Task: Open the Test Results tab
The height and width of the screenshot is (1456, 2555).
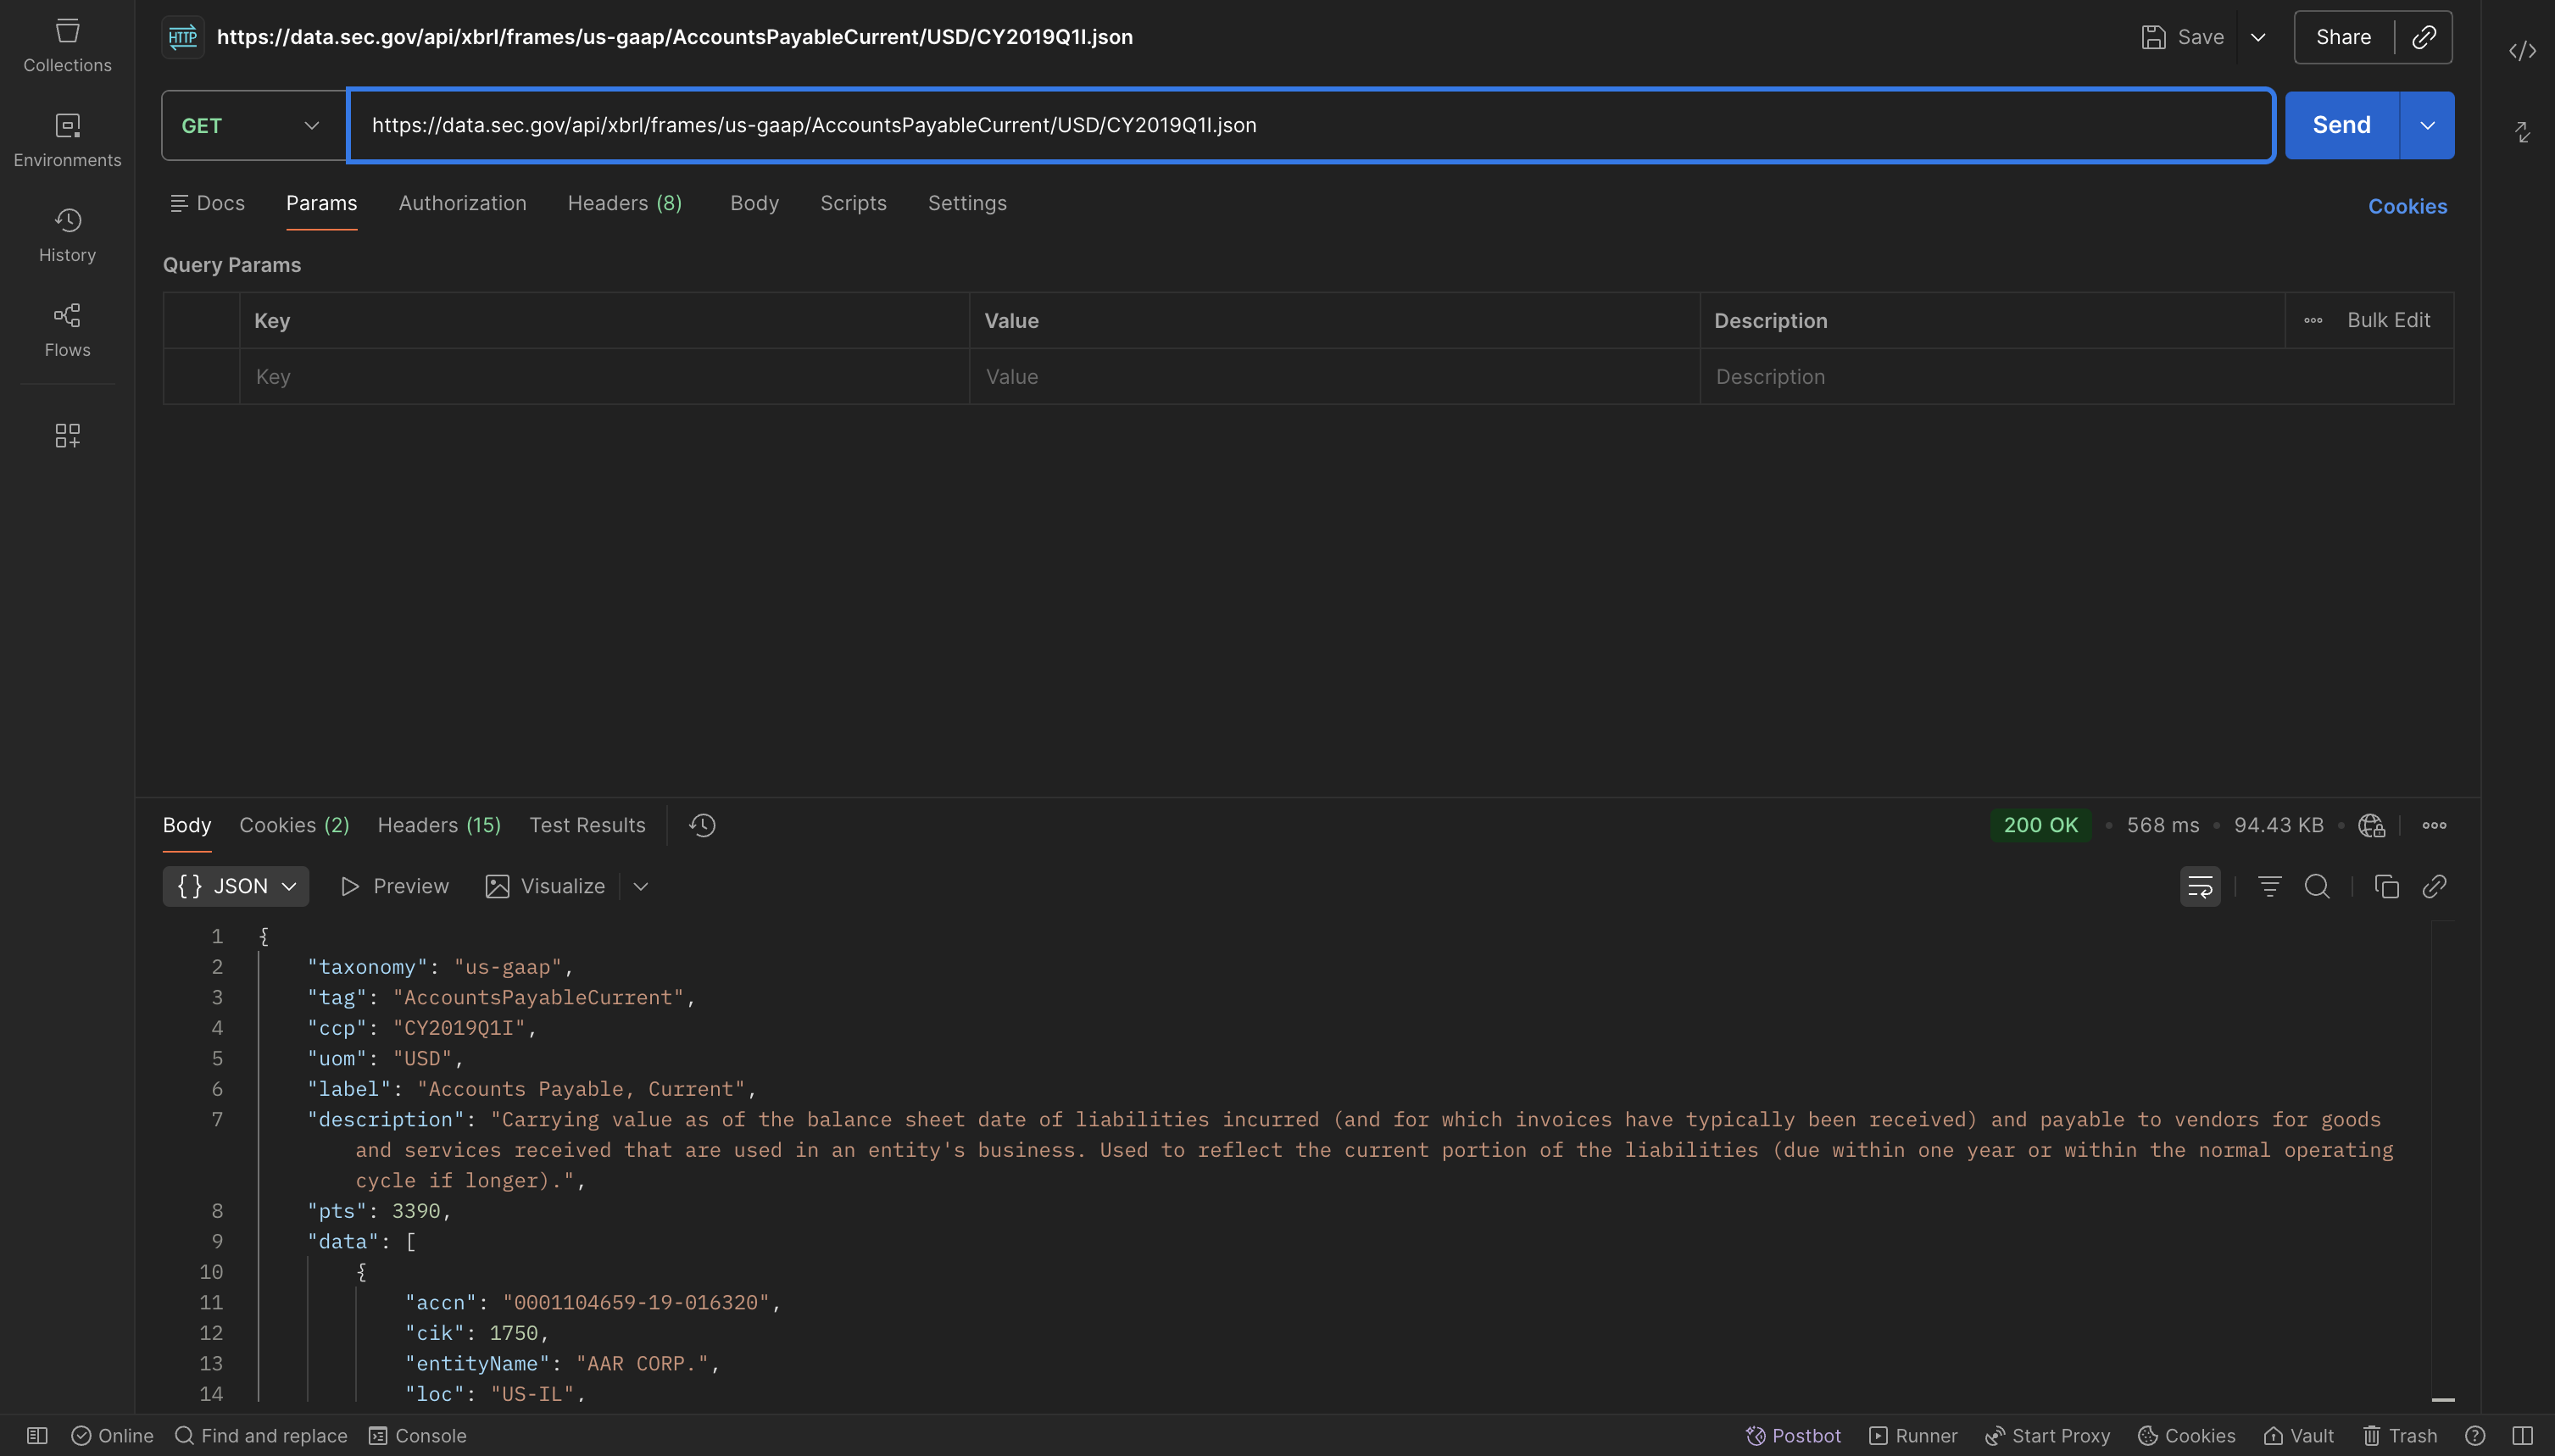Action: 587,825
